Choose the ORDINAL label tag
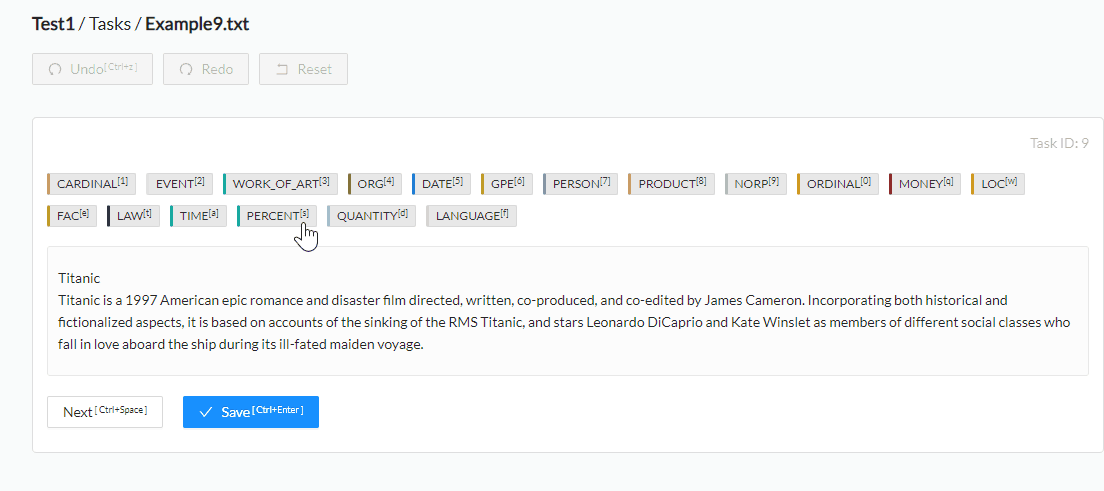The width and height of the screenshot is (1104, 491). coord(838,184)
